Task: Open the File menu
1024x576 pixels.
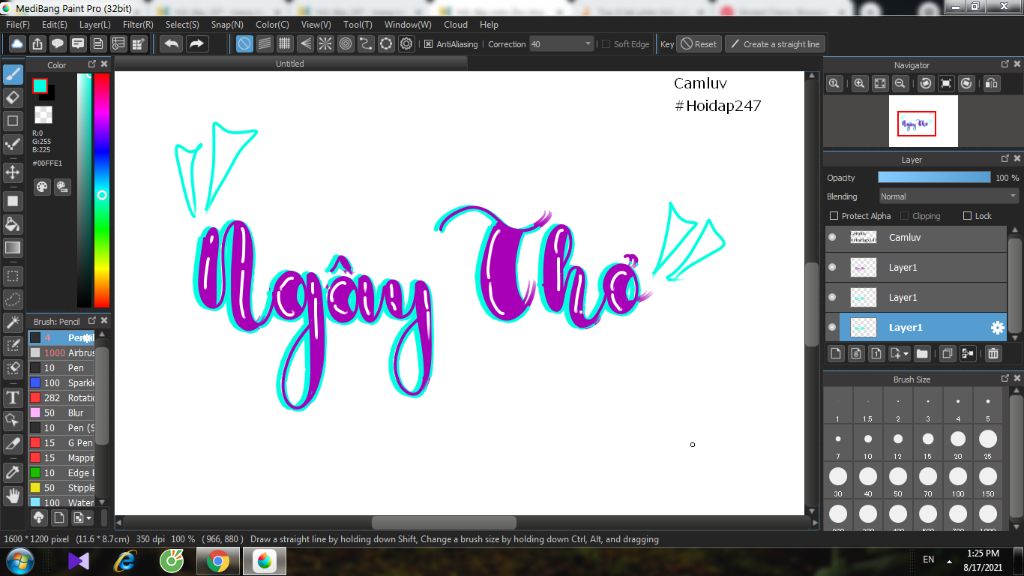Action: pos(18,24)
